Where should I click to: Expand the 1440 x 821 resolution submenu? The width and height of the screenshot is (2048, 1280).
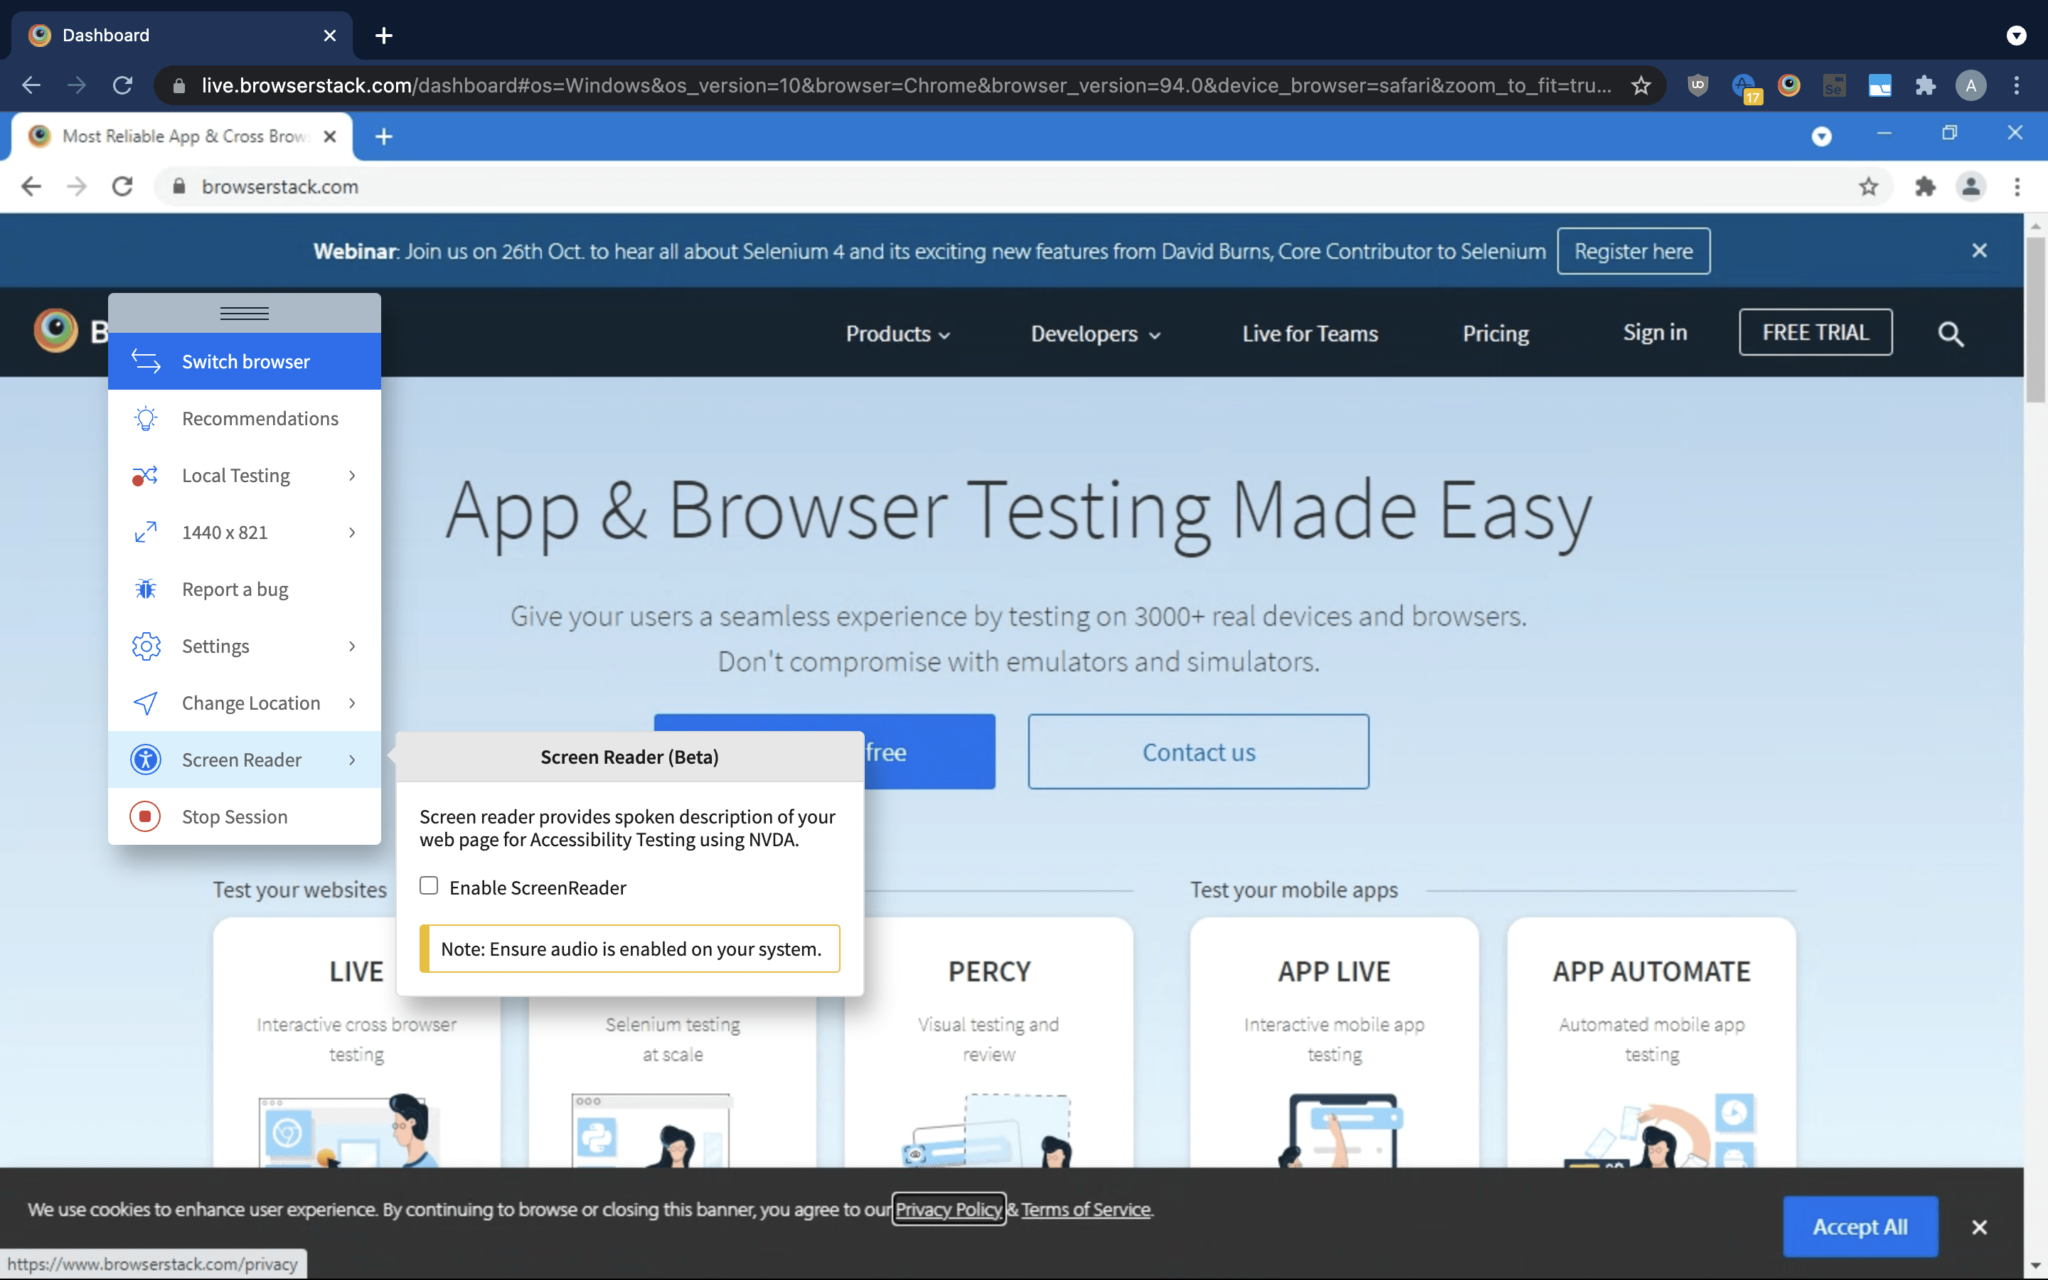(352, 532)
